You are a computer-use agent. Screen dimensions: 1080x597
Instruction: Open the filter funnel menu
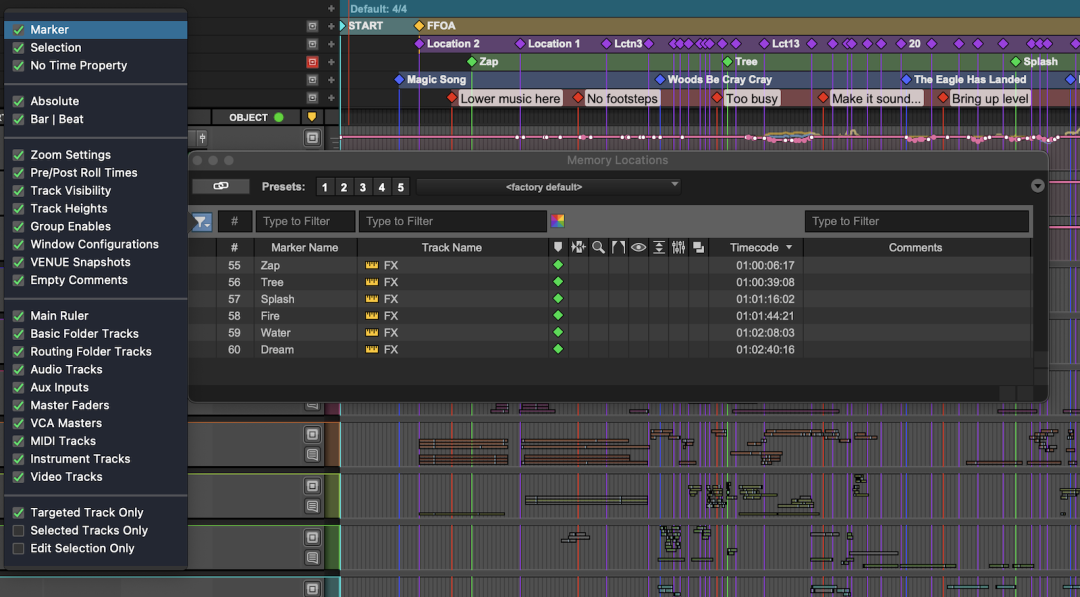pos(201,222)
